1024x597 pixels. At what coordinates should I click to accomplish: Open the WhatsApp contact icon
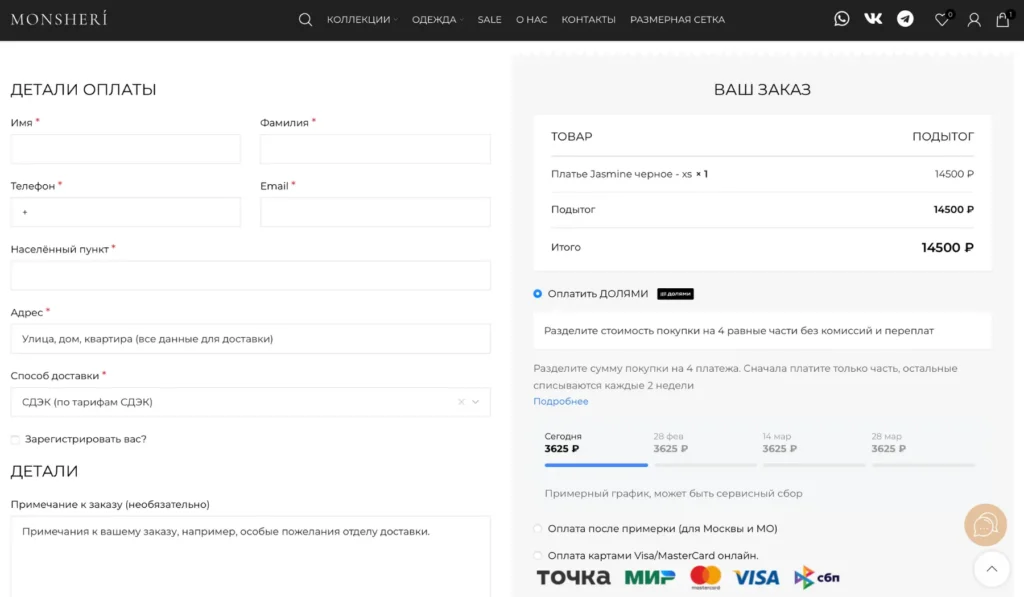pos(842,19)
